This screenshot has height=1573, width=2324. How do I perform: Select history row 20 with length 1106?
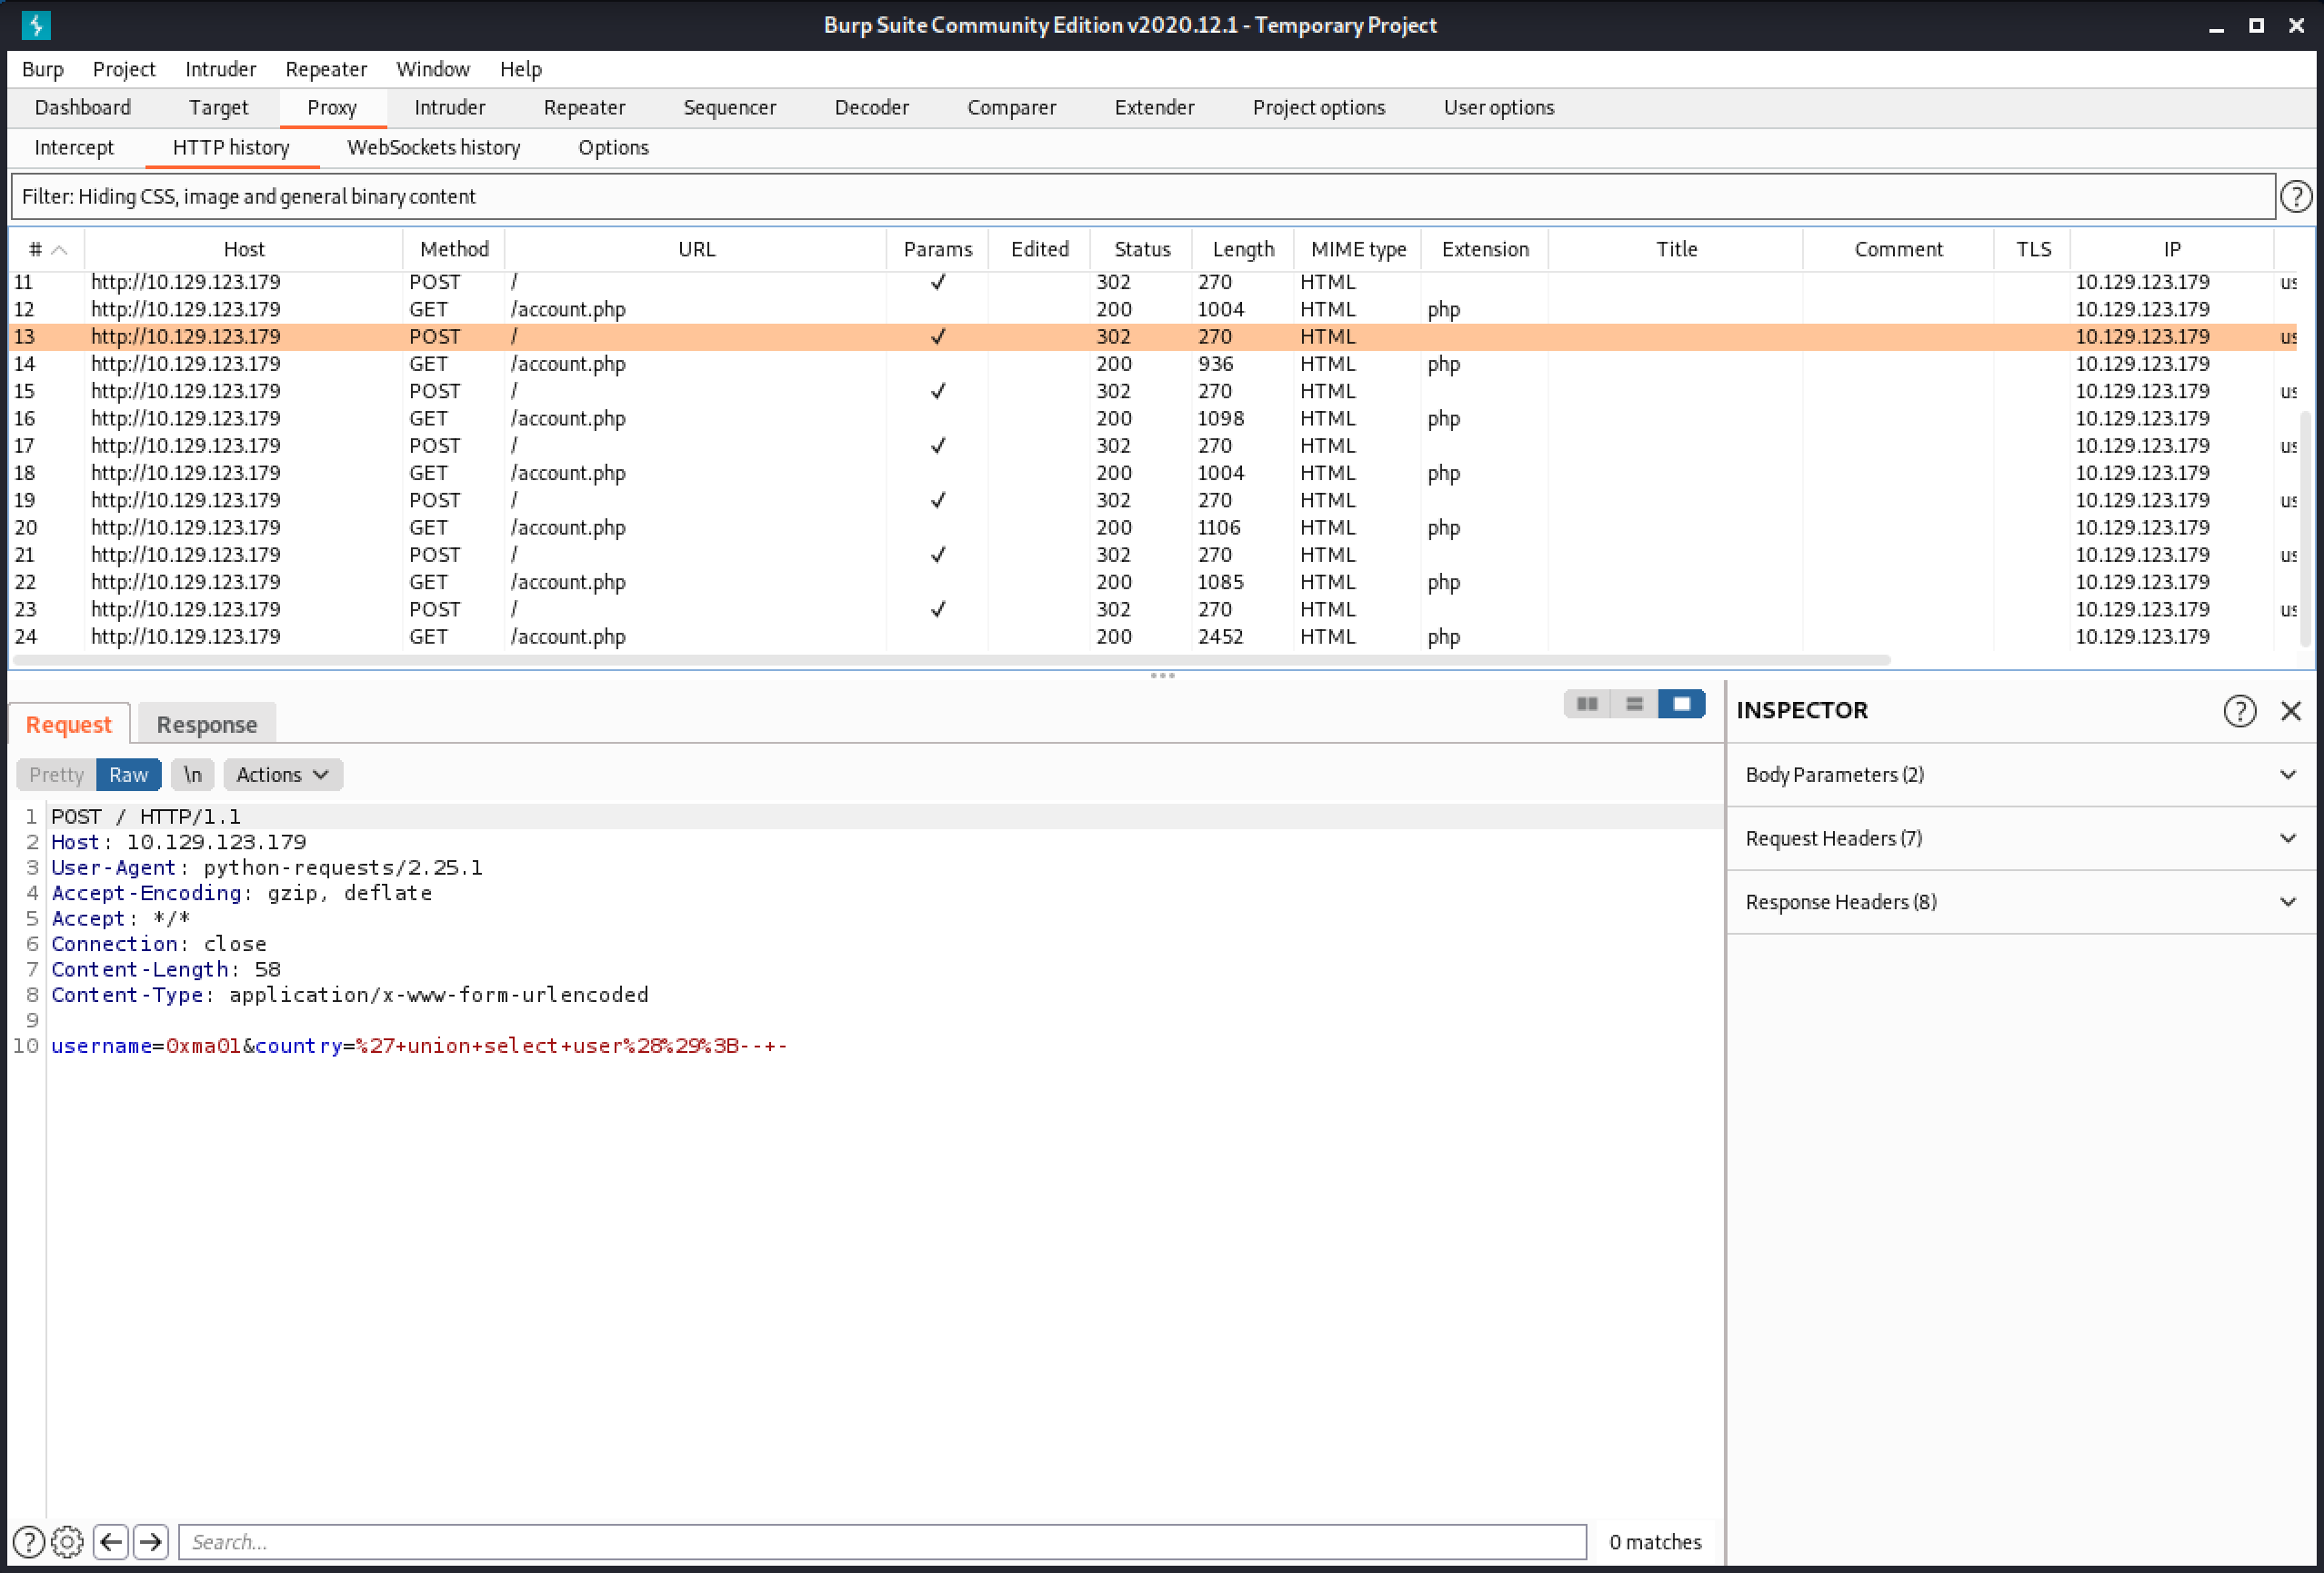[1152, 527]
